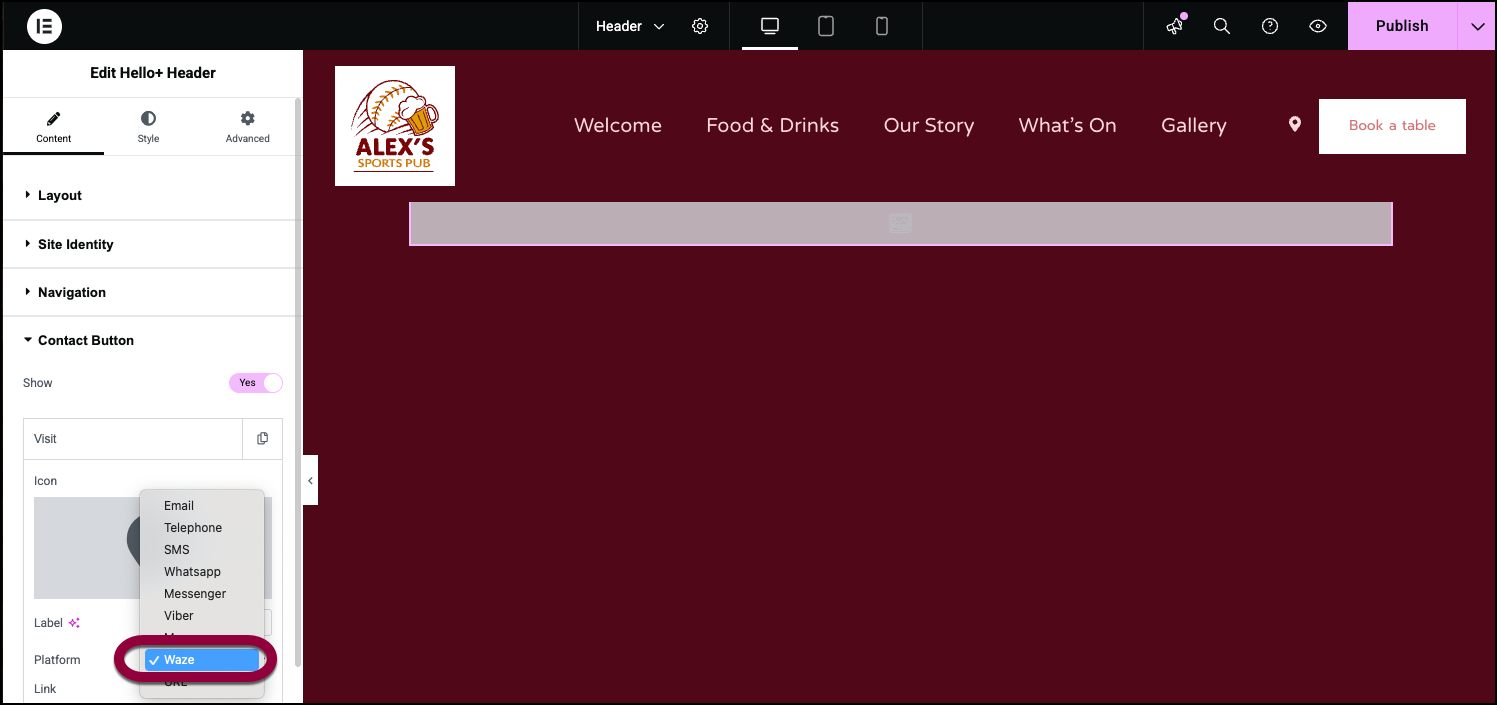The height and width of the screenshot is (705, 1497).
Task: Collapse the editor panel with arrow handle
Action: (x=310, y=481)
